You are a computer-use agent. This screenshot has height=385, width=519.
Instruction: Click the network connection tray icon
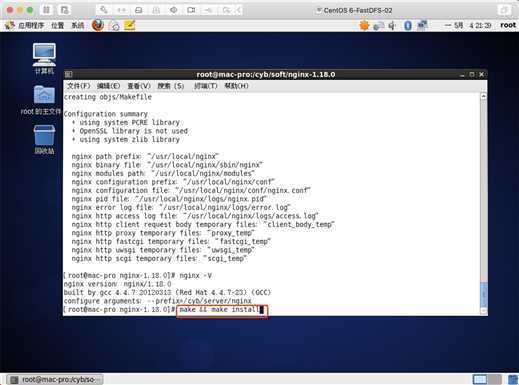378,26
